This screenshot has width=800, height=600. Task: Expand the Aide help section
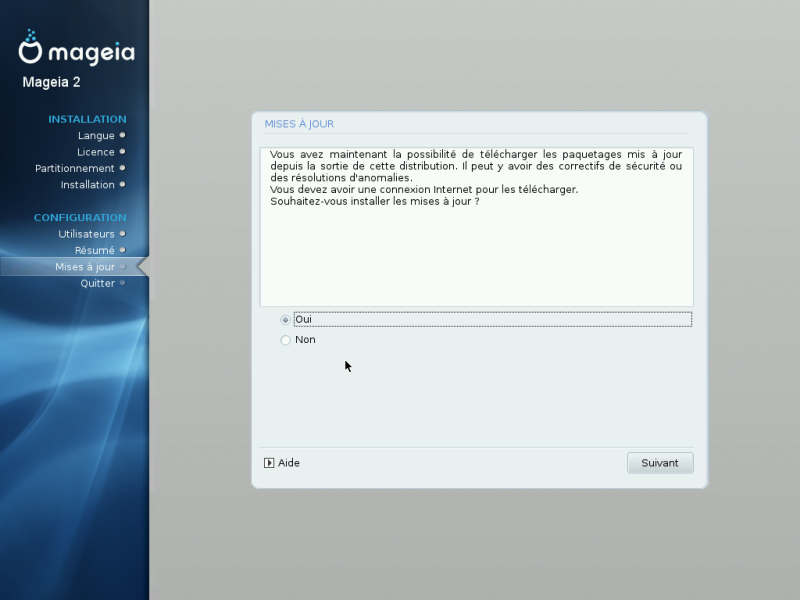coord(282,463)
